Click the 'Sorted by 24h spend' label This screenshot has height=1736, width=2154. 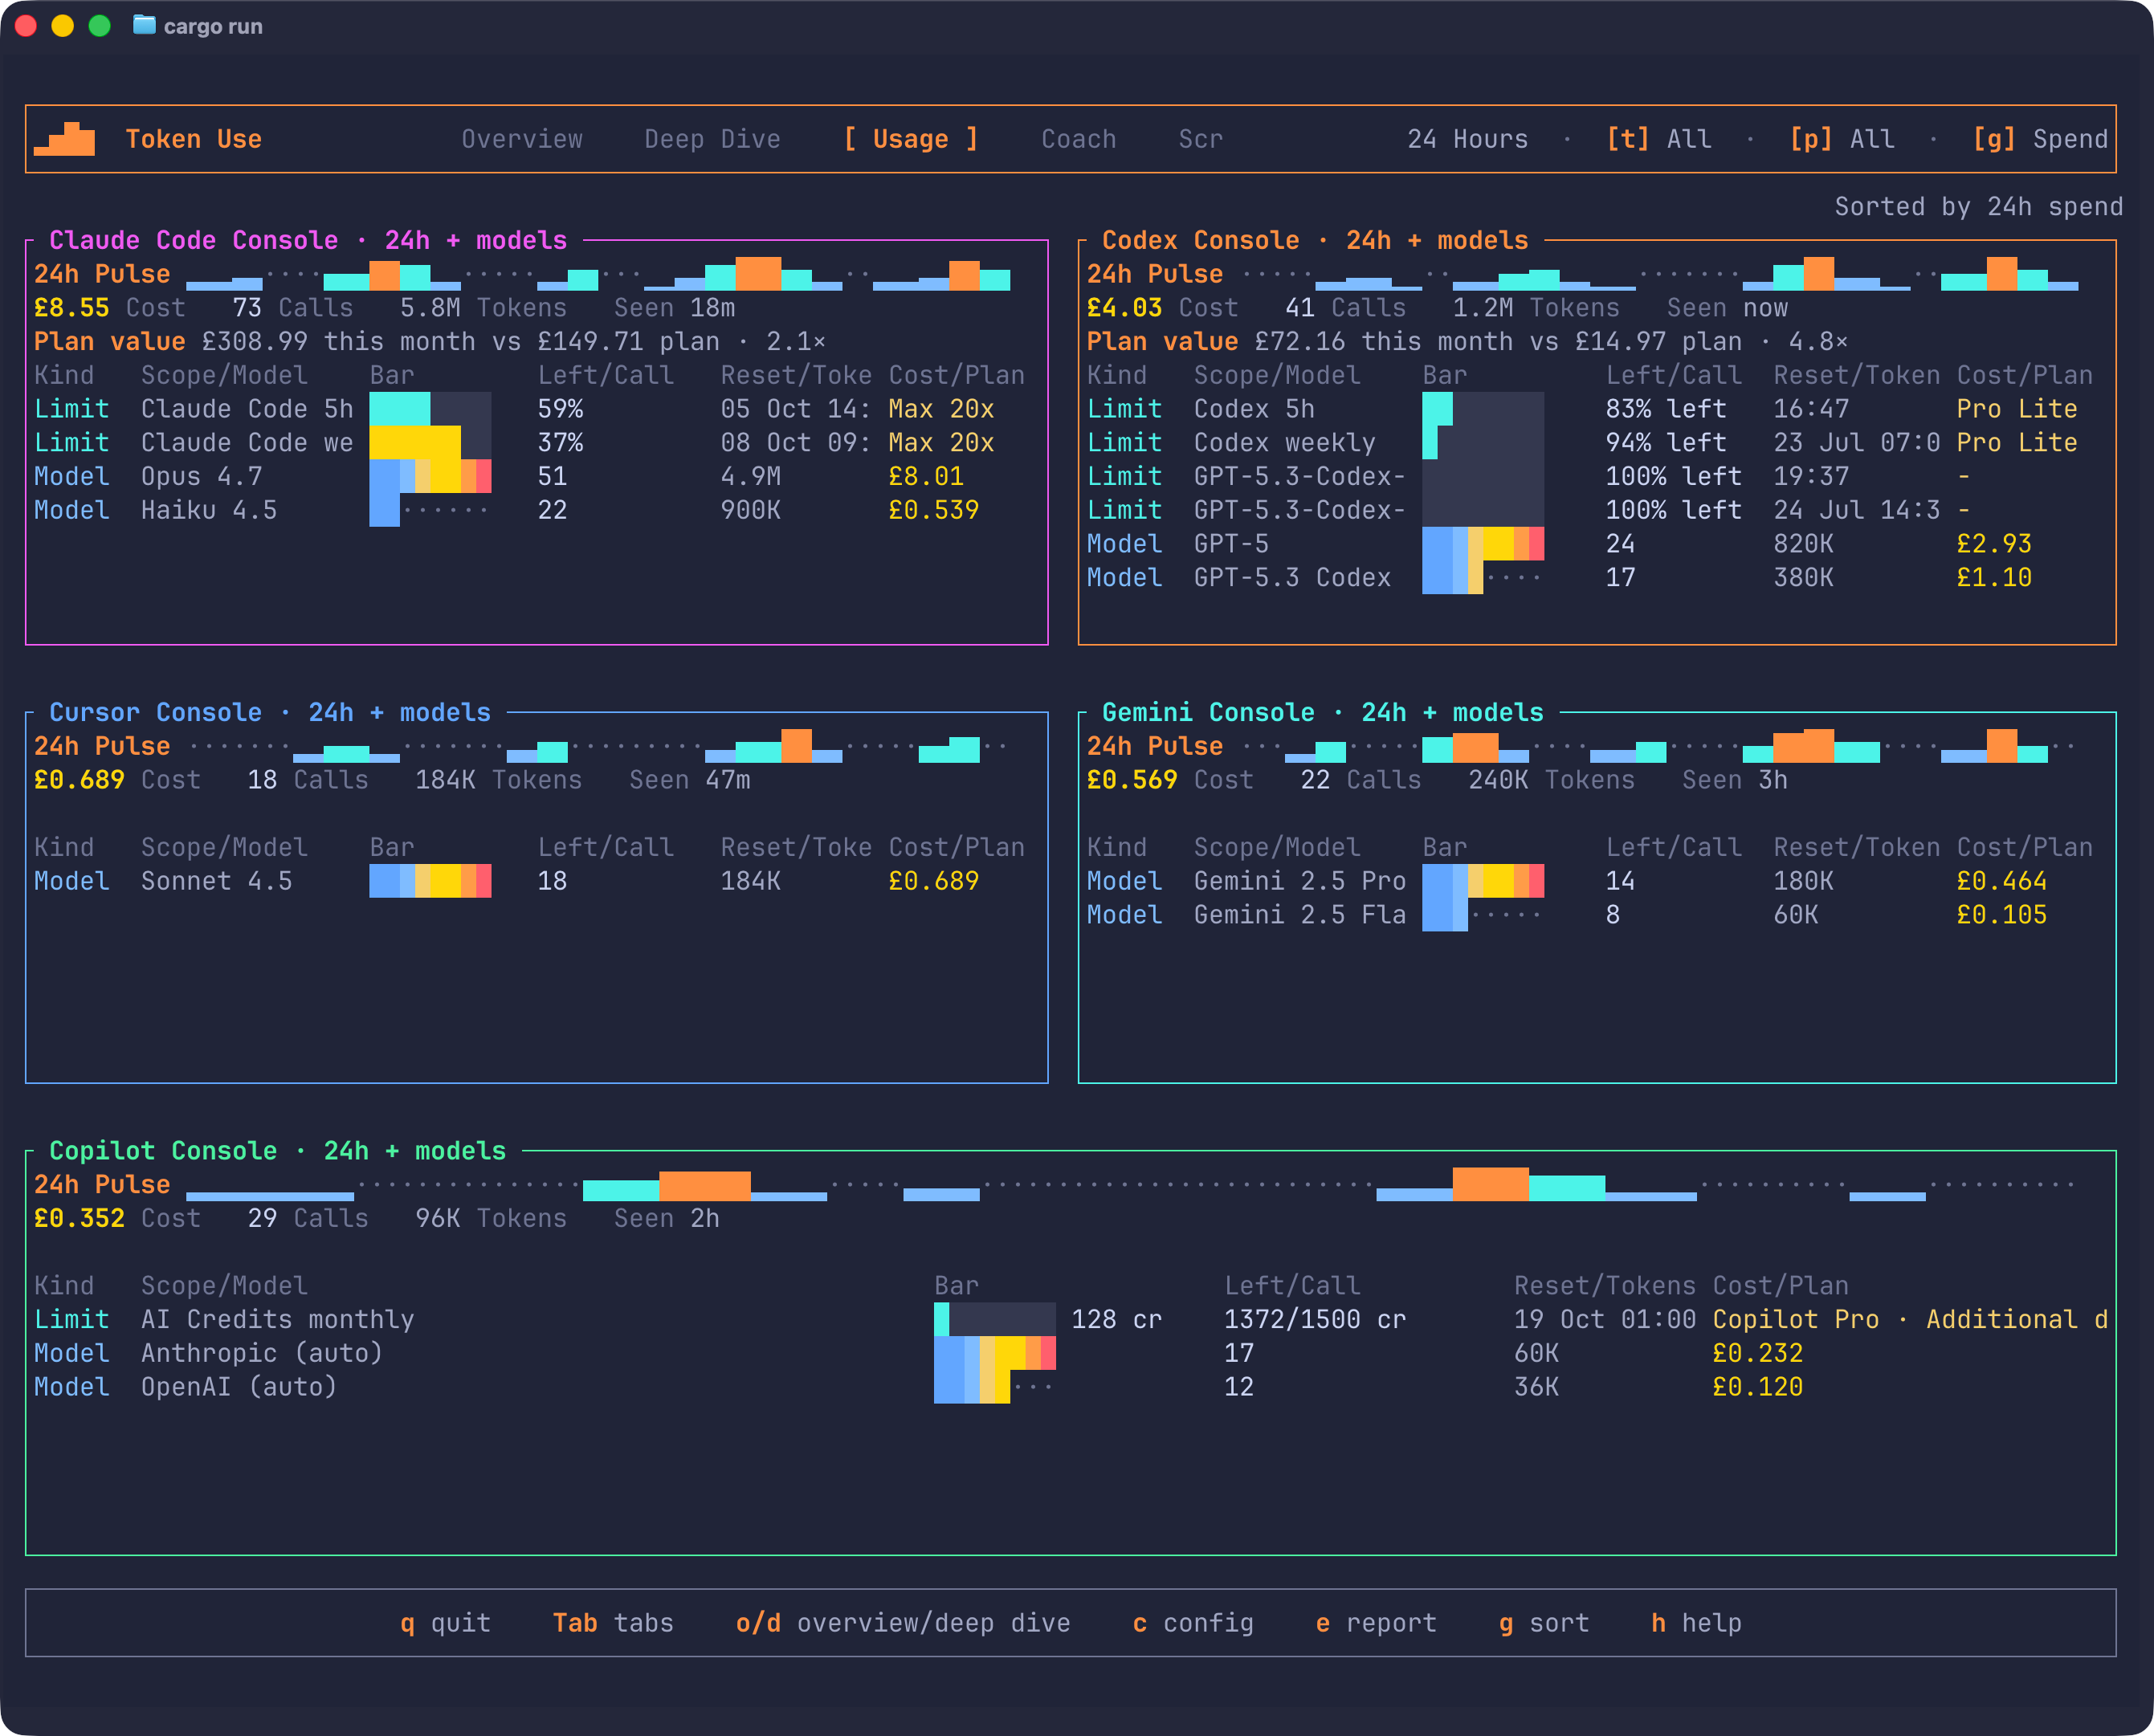coord(1978,206)
